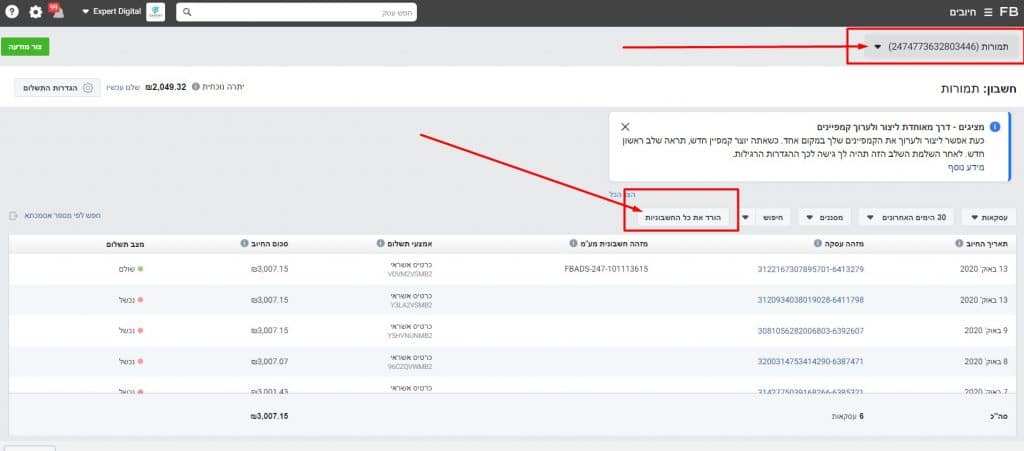Open the arrow dropdown left of 'חיפוש'
Viewport: 1024px width, 451px height.
[744, 217]
